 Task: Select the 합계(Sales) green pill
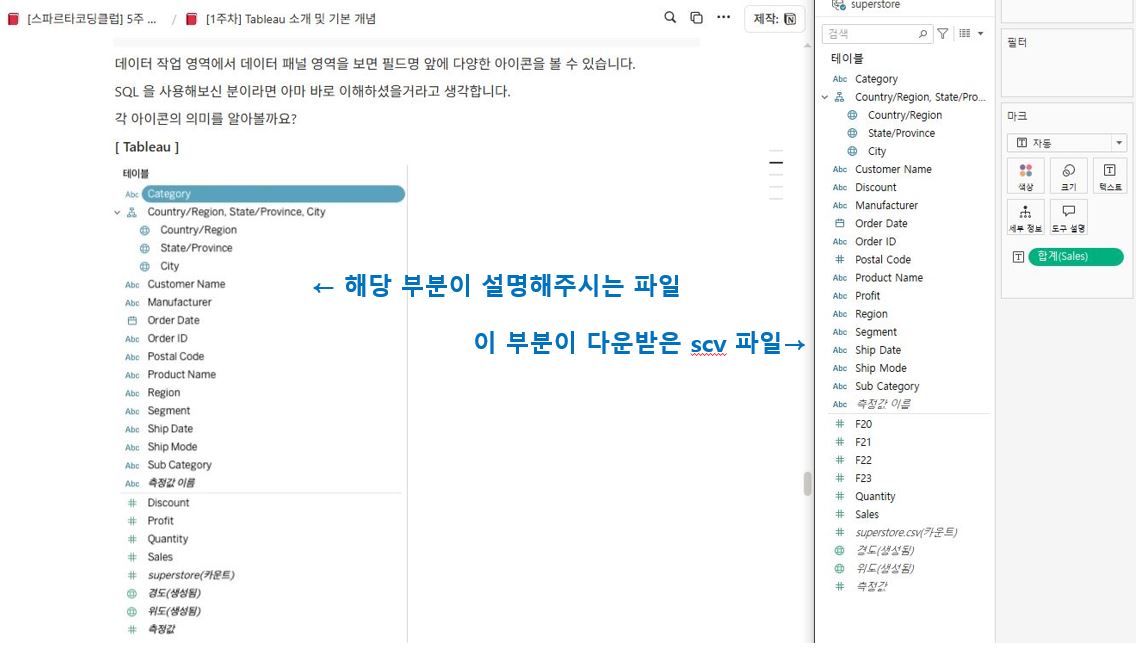coord(1076,256)
